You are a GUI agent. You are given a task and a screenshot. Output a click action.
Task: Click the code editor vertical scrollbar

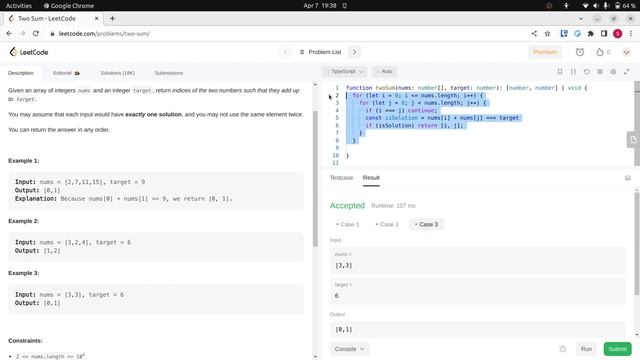637,124
